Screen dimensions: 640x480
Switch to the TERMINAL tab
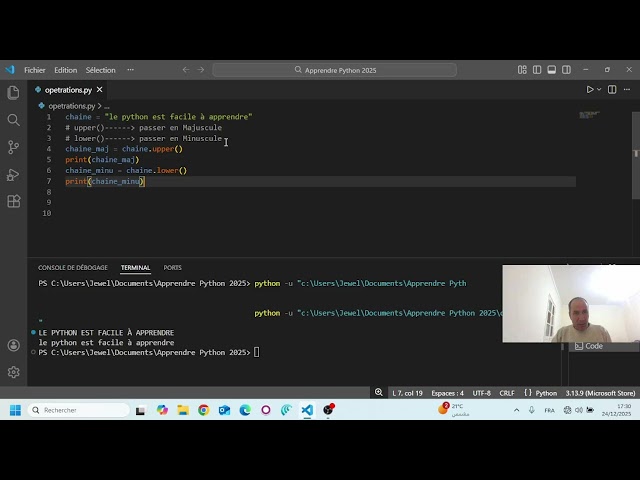(135, 268)
